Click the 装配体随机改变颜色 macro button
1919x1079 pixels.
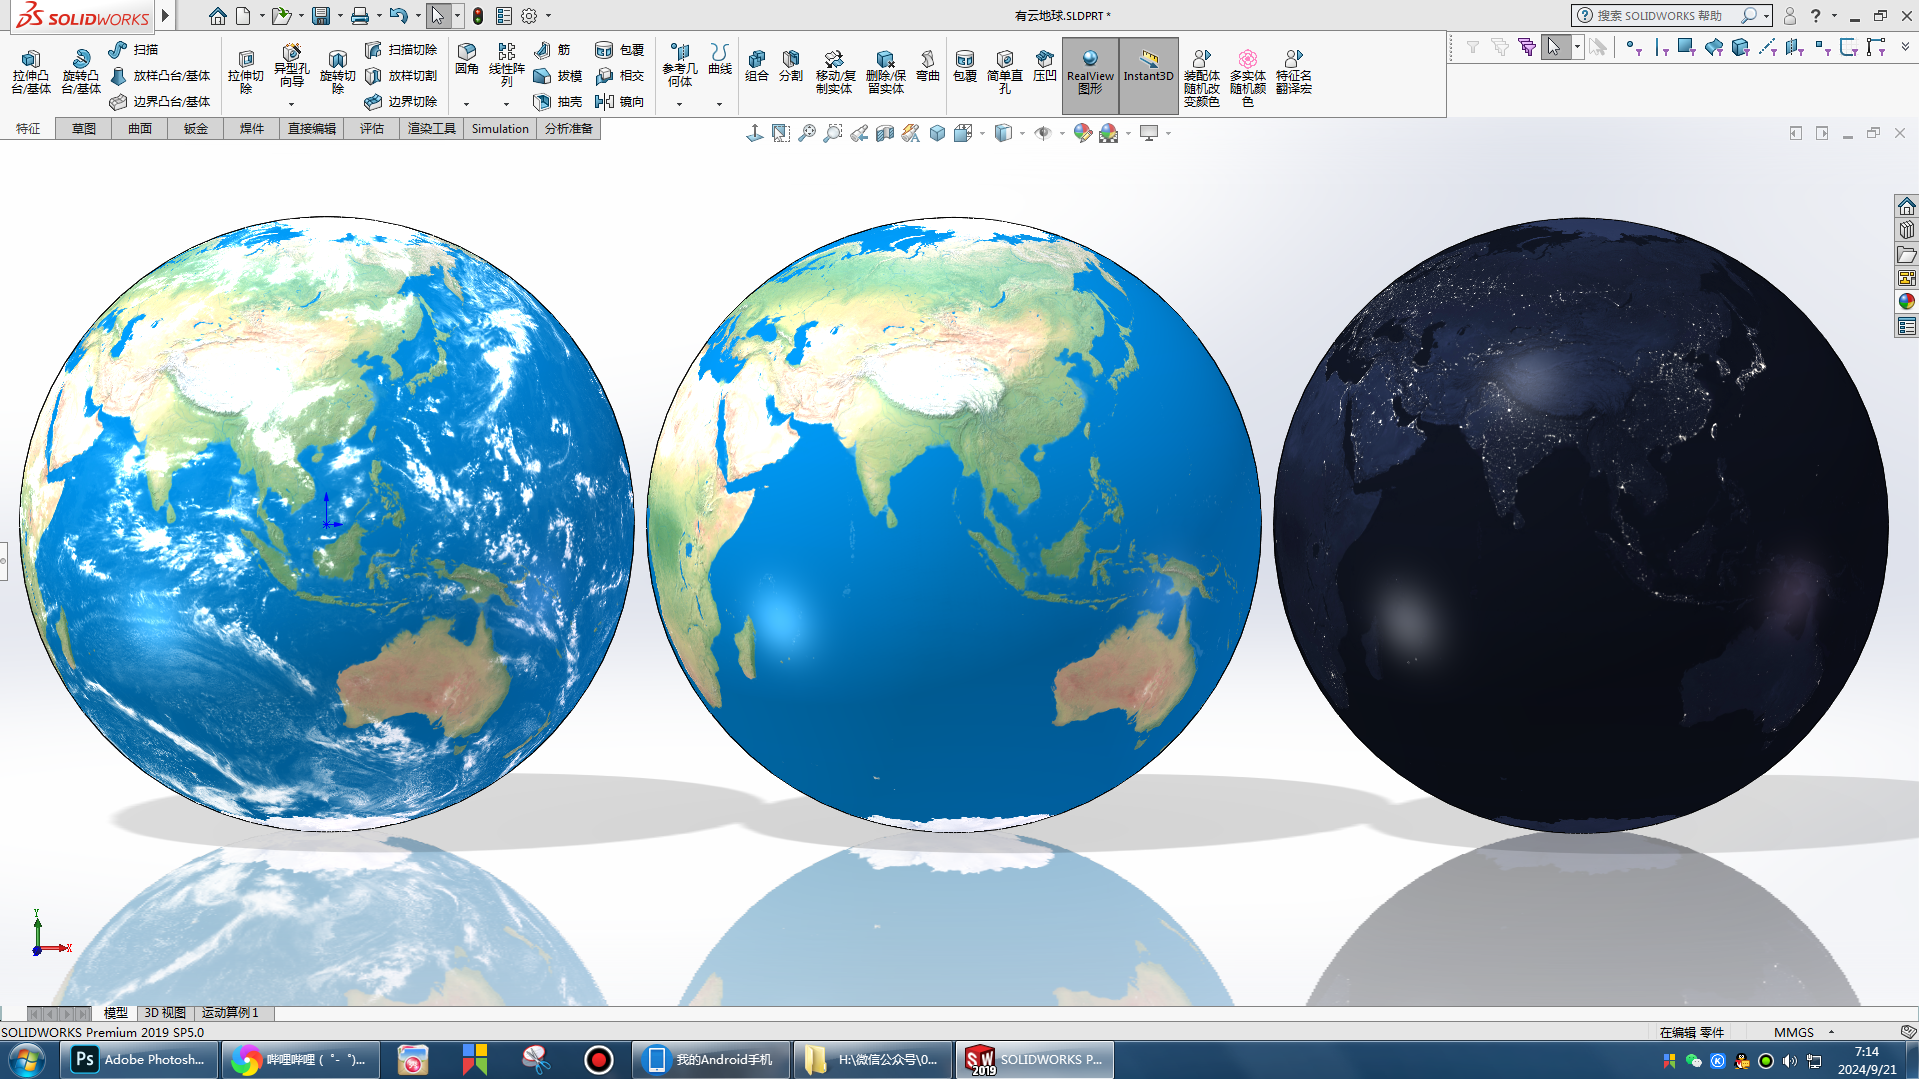coord(1202,78)
